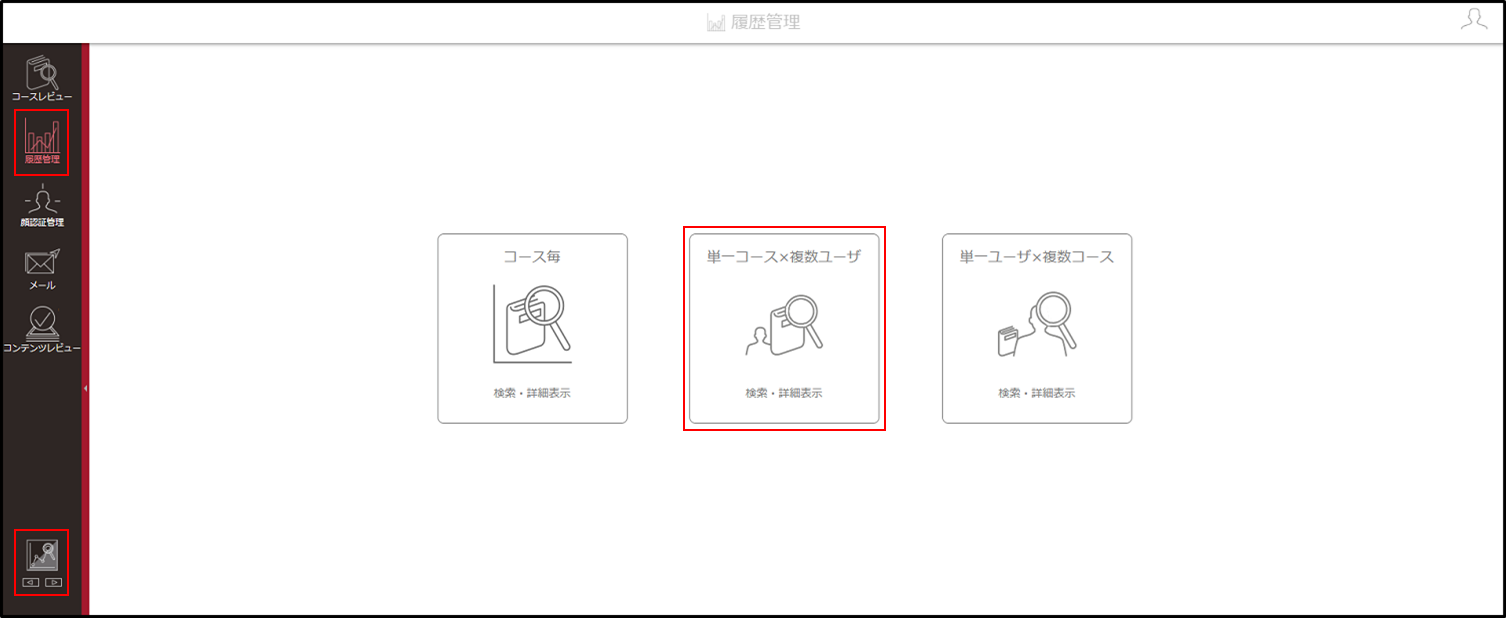Open 顔認証管理 from the sidebar
The height and width of the screenshot is (618, 1506).
(42, 206)
